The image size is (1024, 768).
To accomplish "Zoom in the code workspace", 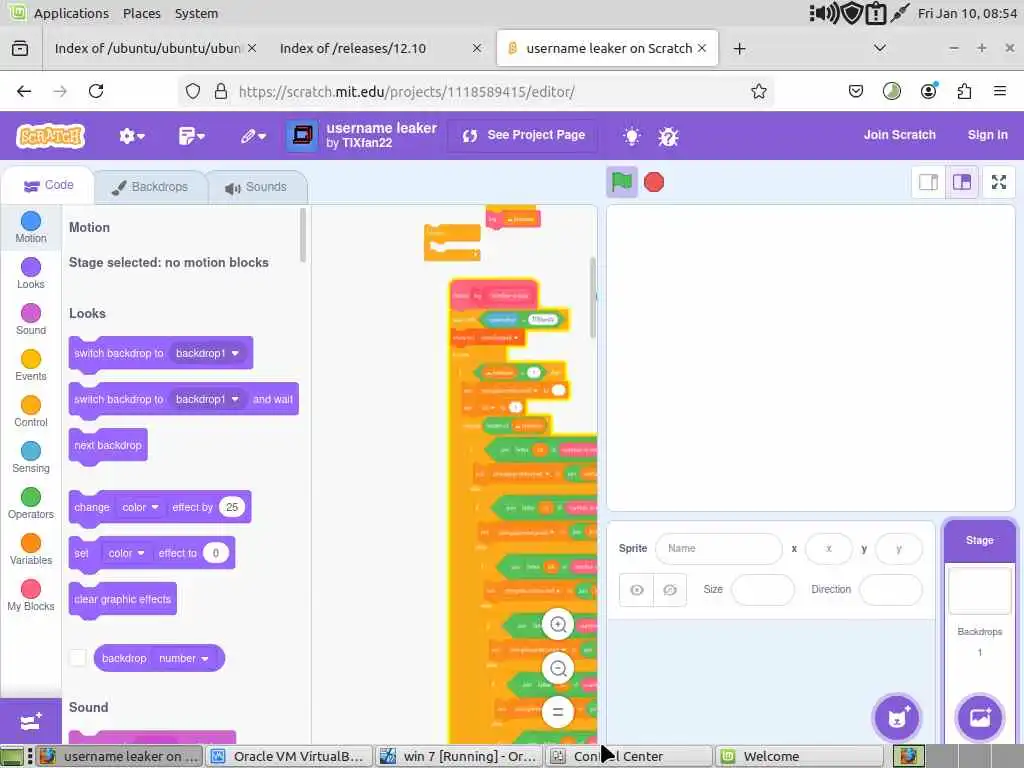I will pyautogui.click(x=558, y=624).
